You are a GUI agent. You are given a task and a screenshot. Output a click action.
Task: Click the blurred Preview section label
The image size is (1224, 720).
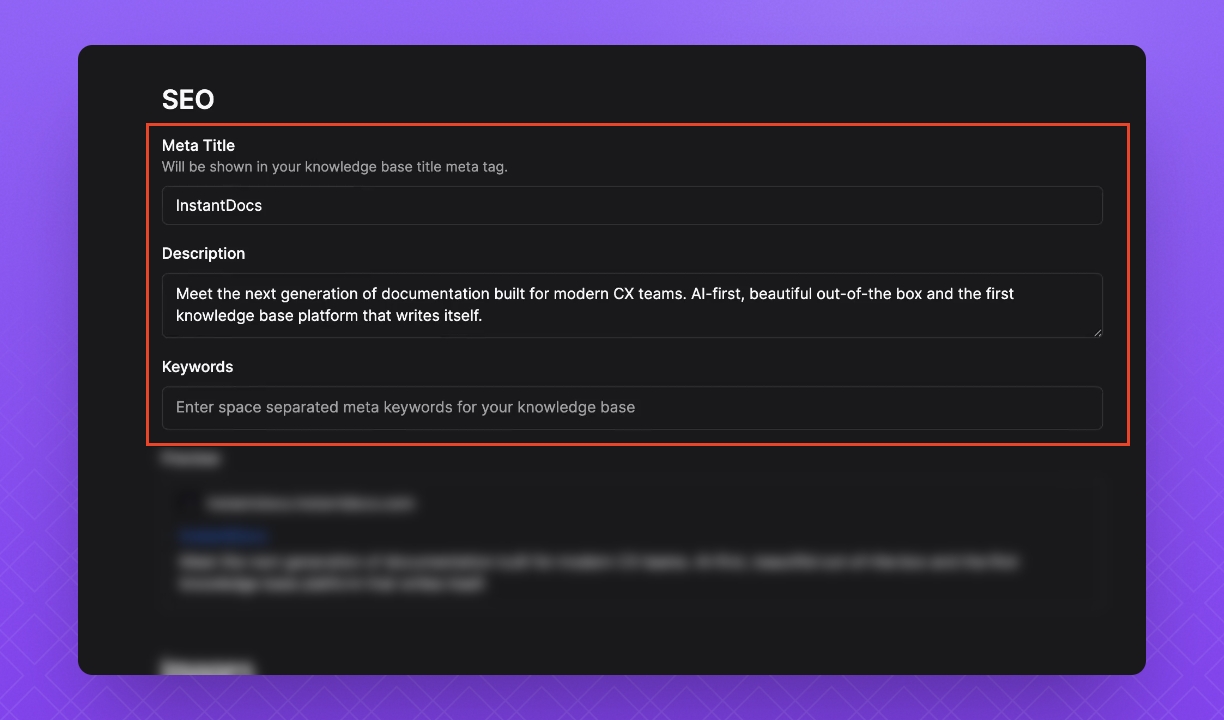pyautogui.click(x=191, y=458)
